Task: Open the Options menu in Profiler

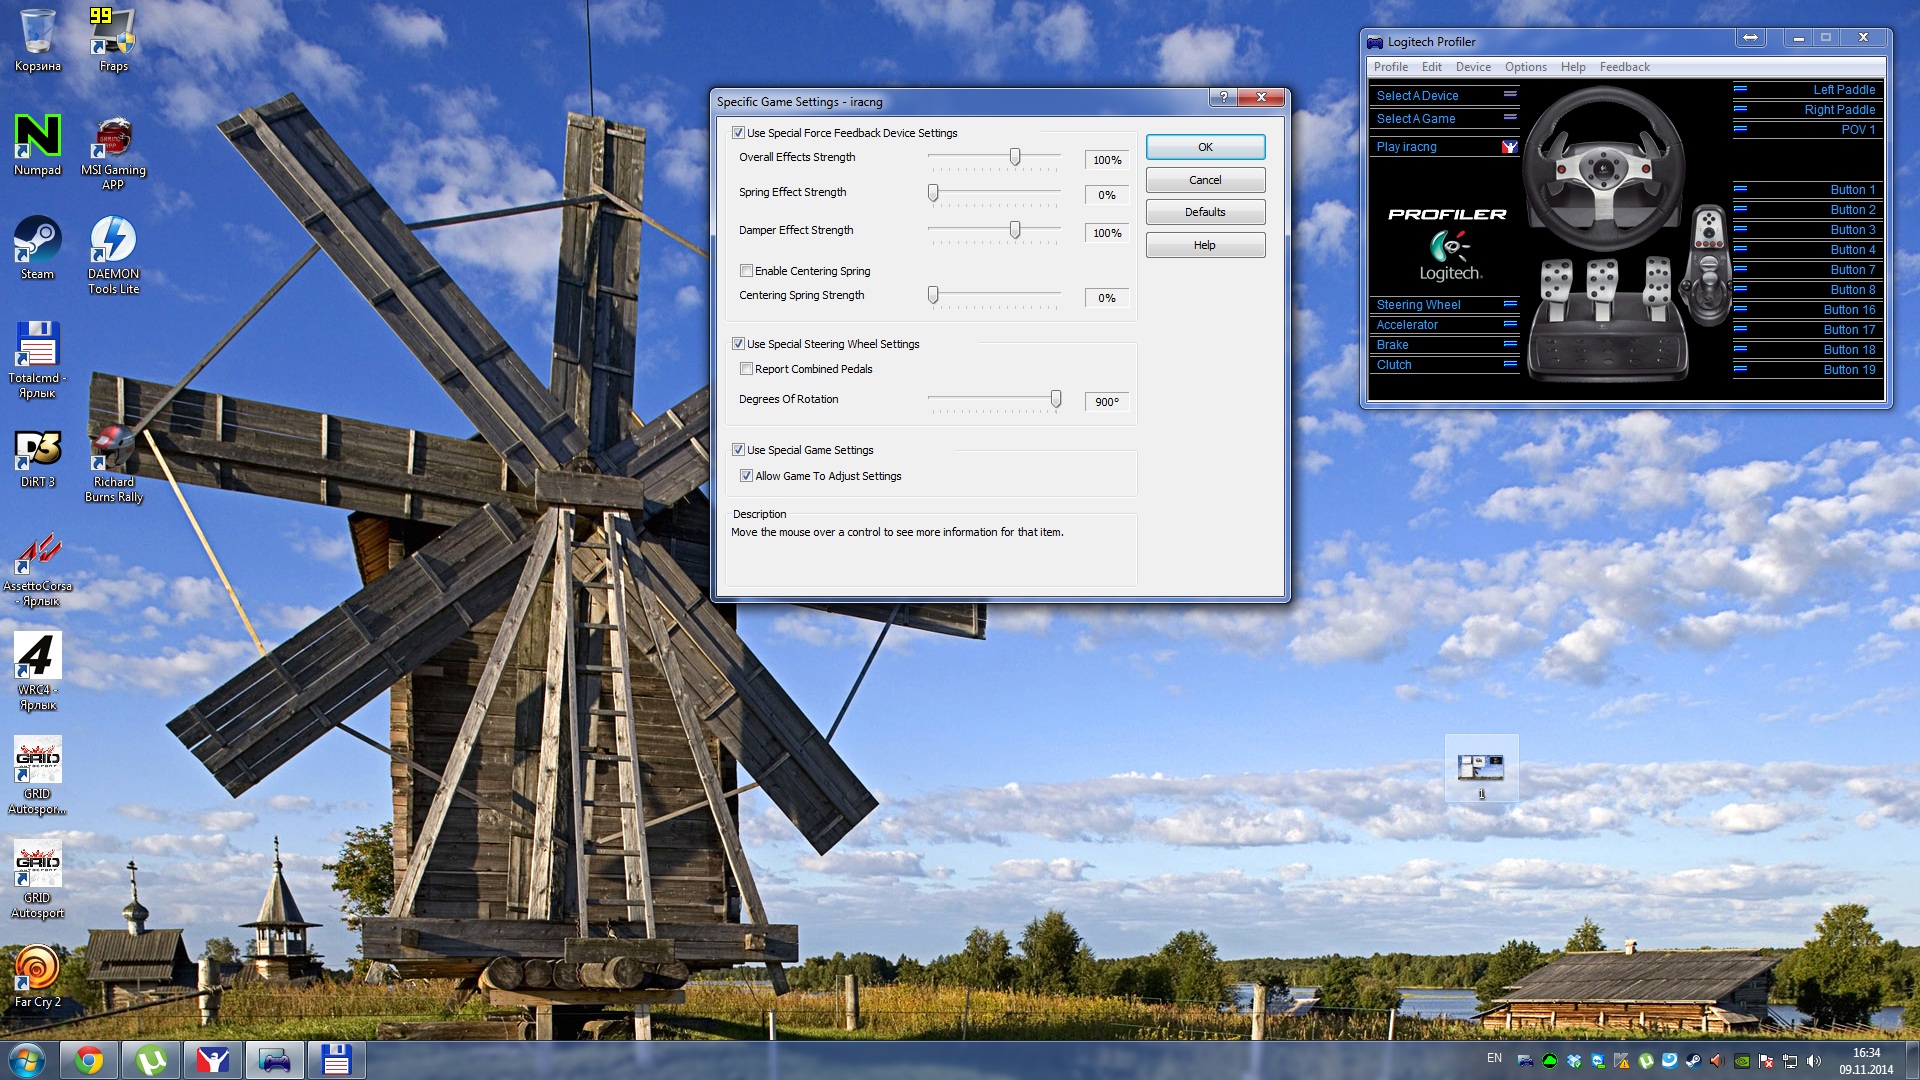Action: coord(1525,67)
